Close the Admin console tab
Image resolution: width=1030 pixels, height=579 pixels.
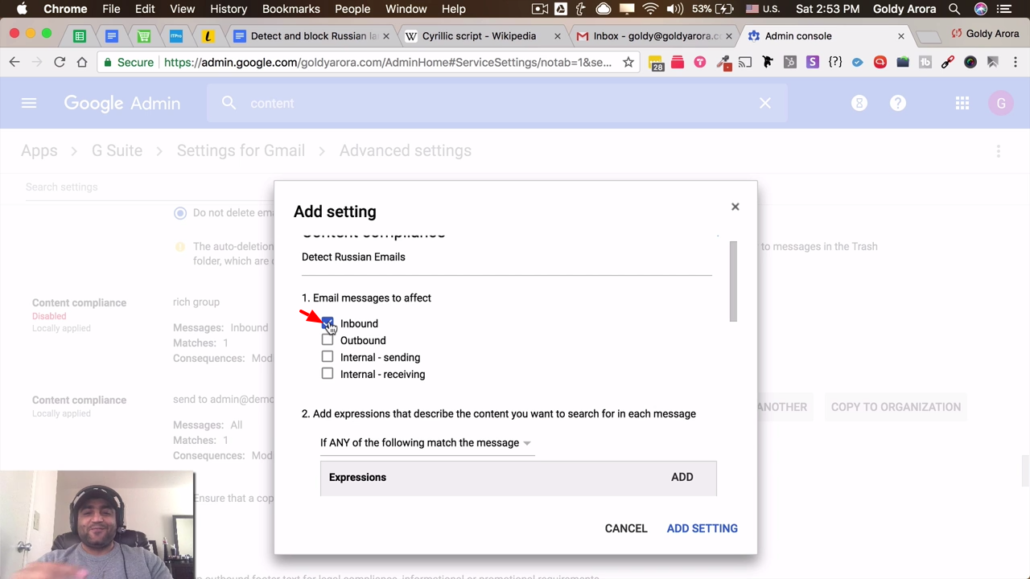click(901, 36)
